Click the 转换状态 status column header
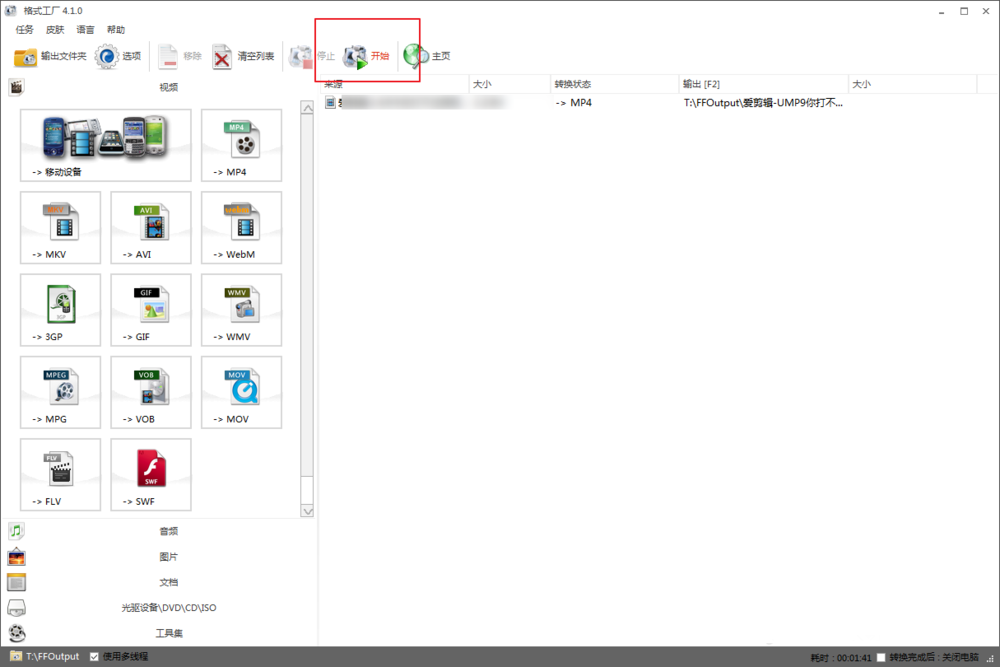Image resolution: width=1000 pixels, height=667 pixels. pos(614,84)
